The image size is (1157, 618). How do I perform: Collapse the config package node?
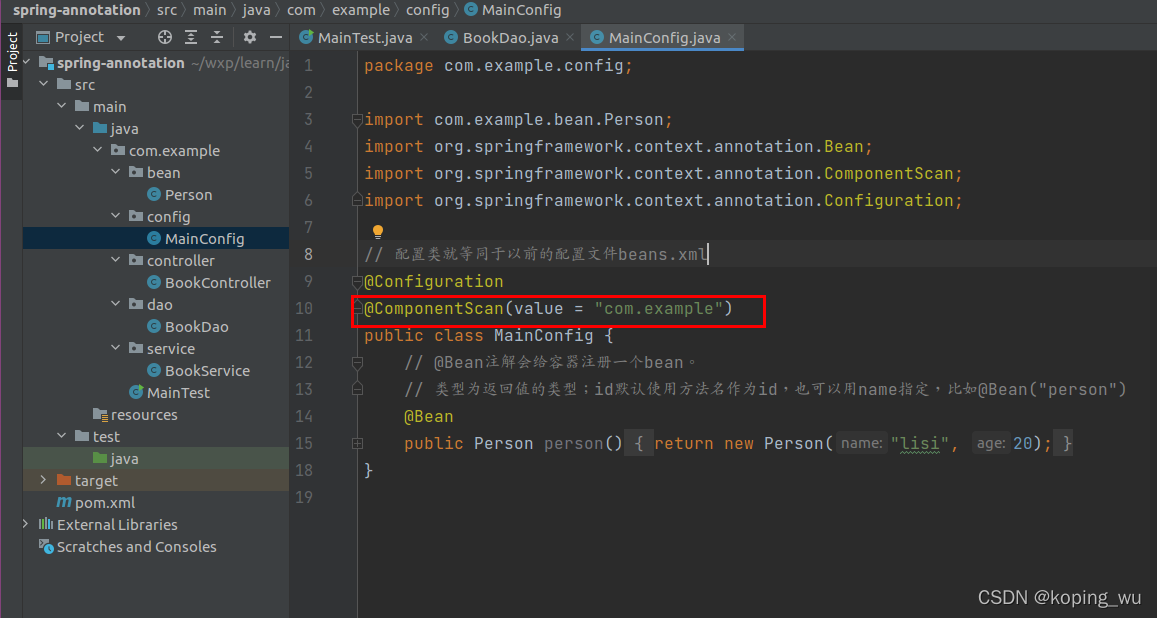pos(116,216)
